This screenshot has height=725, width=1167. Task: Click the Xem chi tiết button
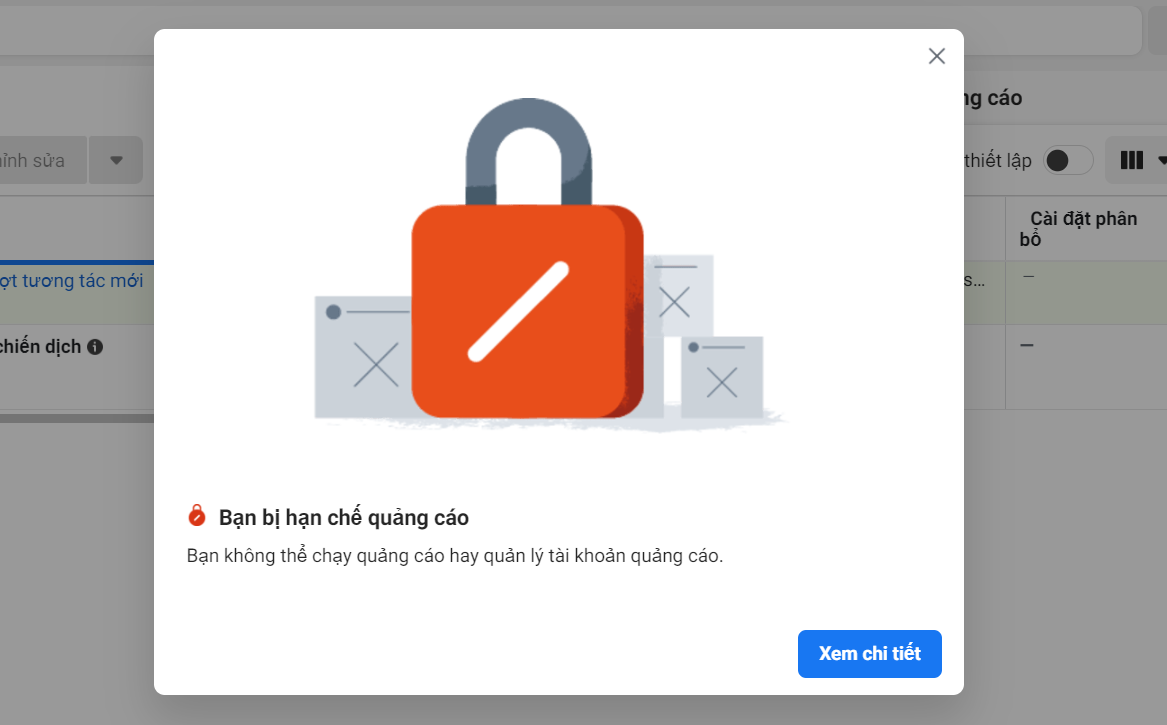point(869,654)
